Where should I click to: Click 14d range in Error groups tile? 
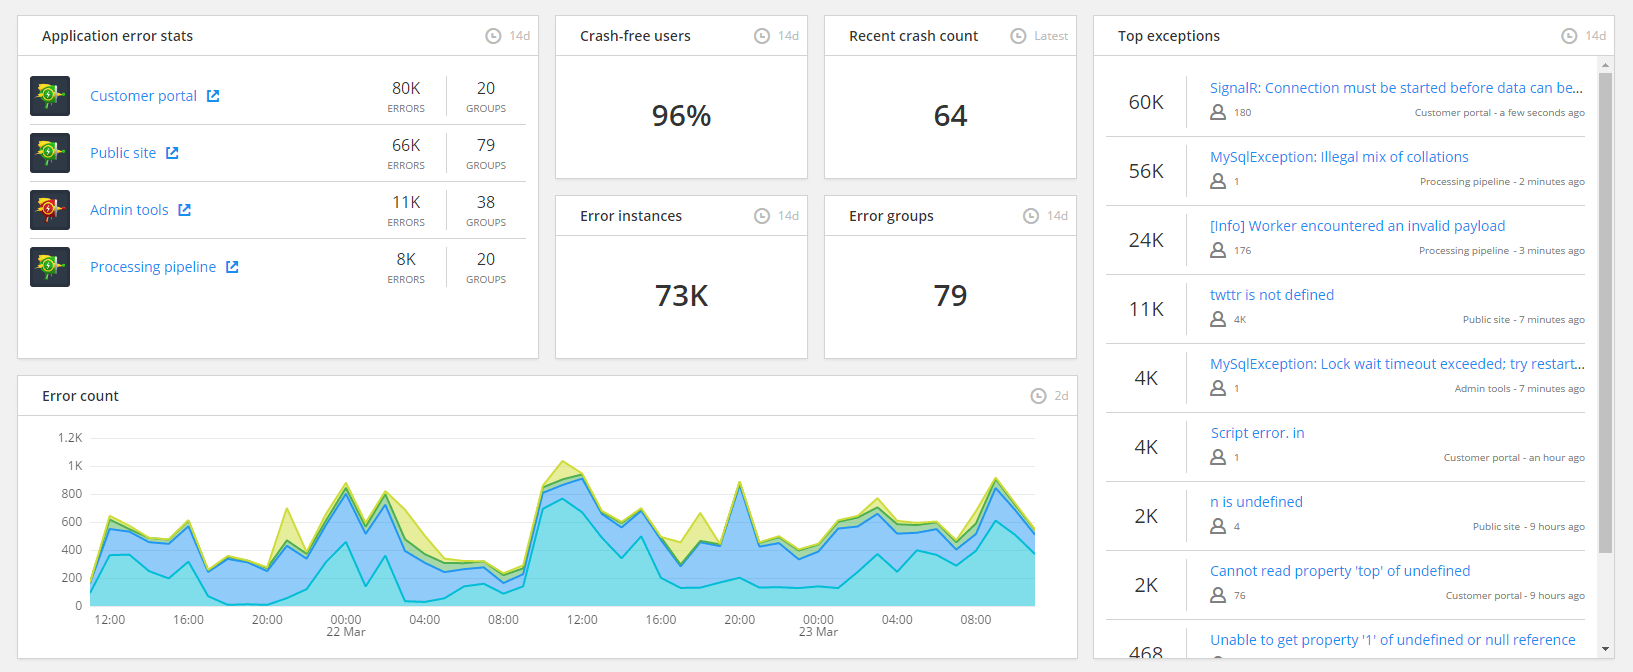[1058, 216]
